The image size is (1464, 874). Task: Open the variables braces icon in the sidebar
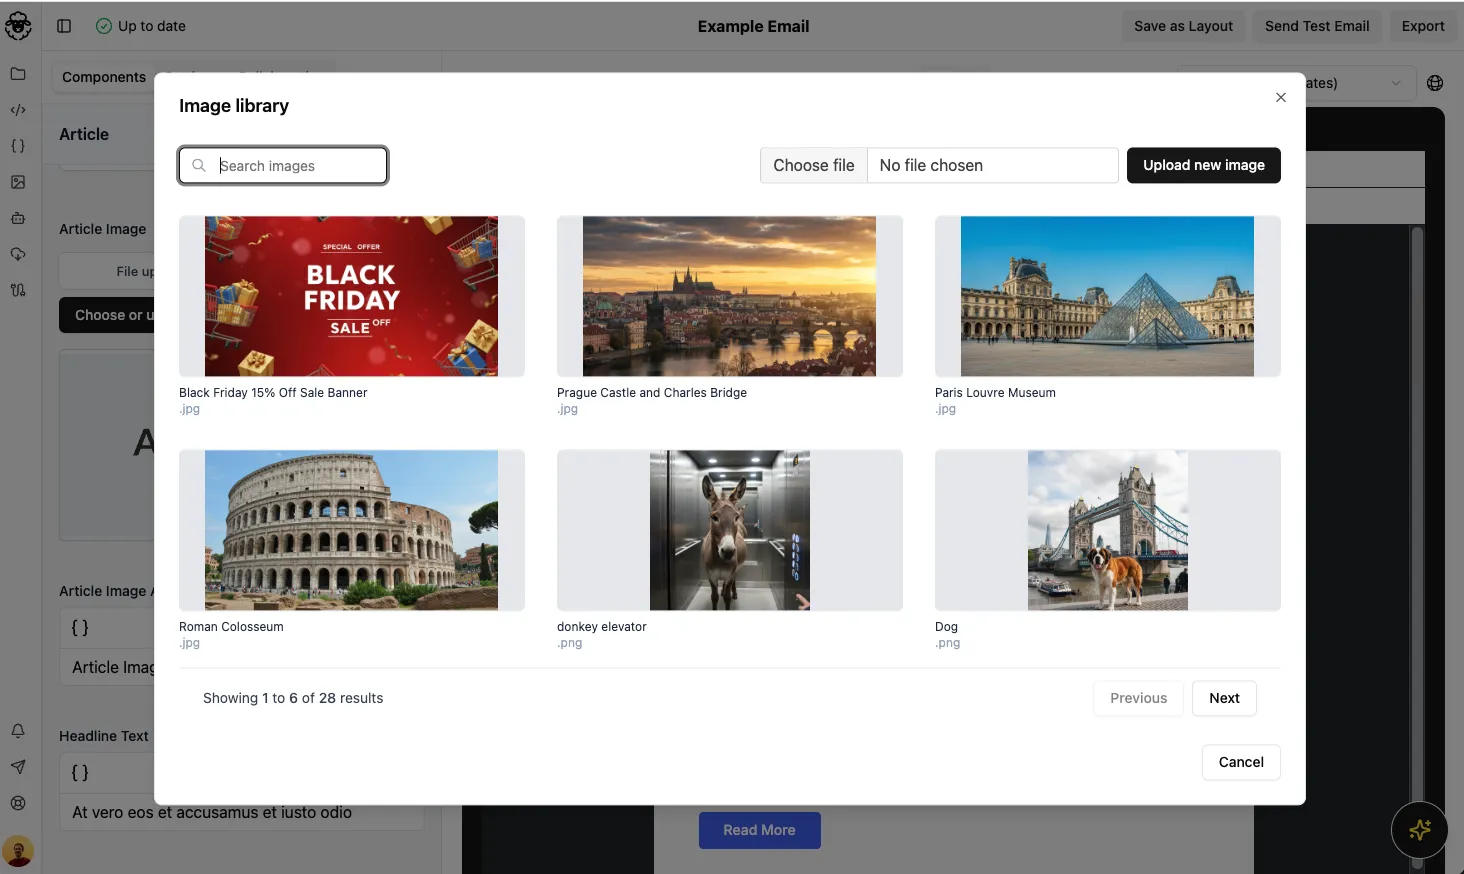pyautogui.click(x=18, y=145)
